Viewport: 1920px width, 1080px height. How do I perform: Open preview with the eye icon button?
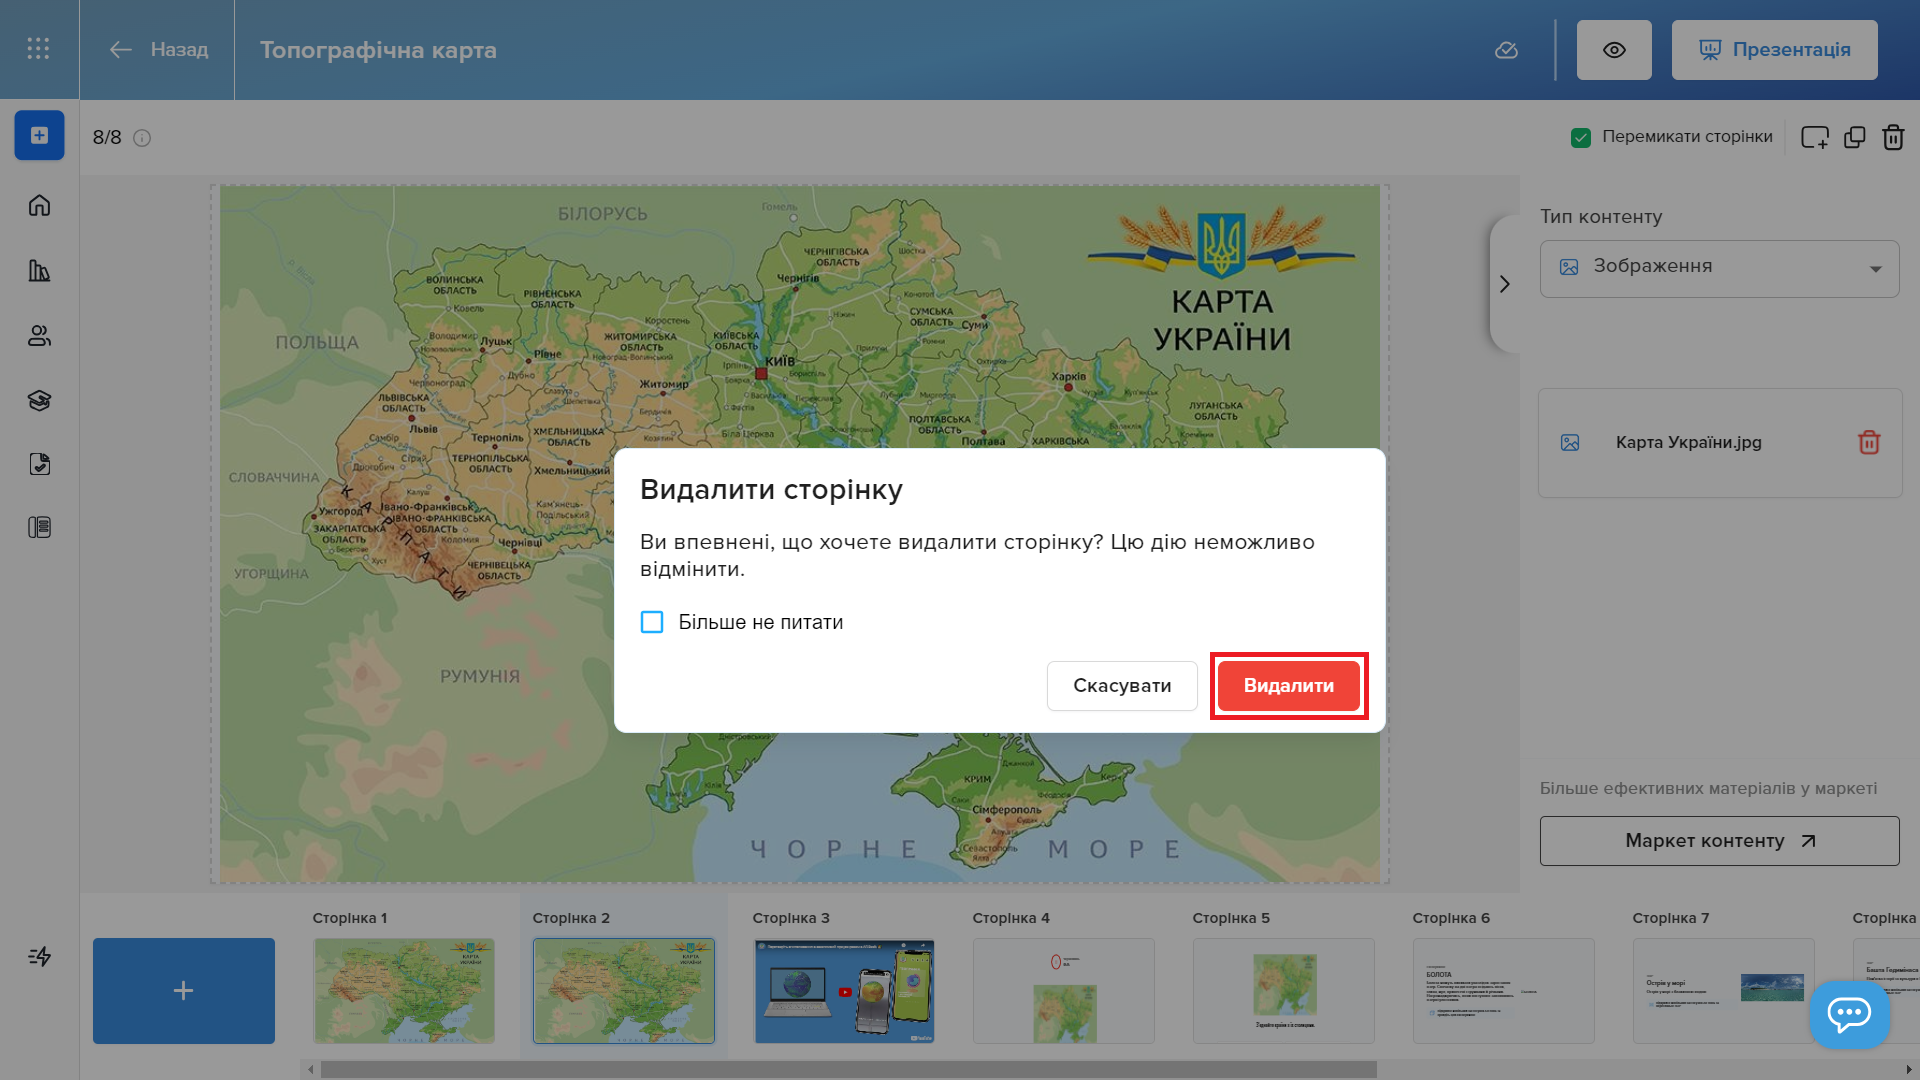(1614, 50)
